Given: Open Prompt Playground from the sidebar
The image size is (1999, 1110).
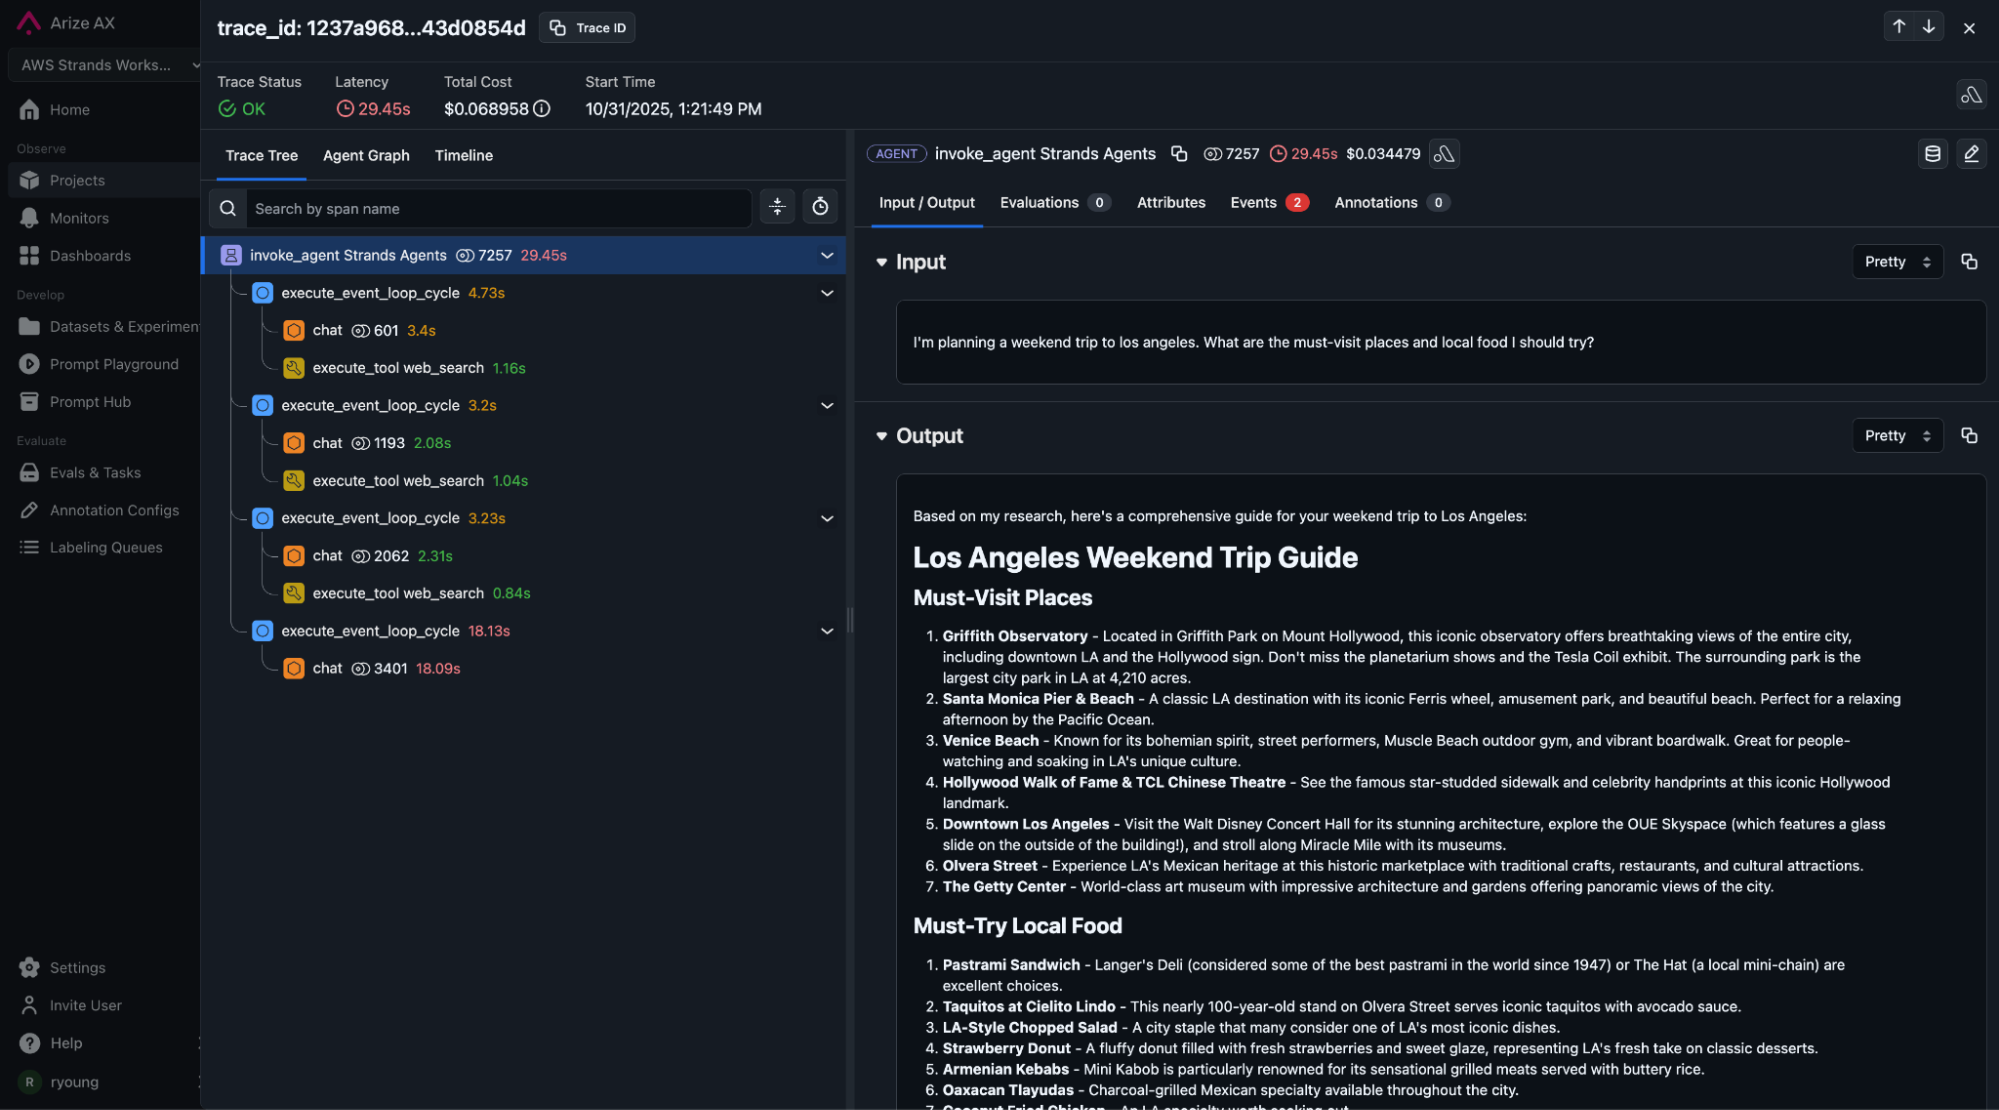Looking at the screenshot, I should (x=114, y=363).
